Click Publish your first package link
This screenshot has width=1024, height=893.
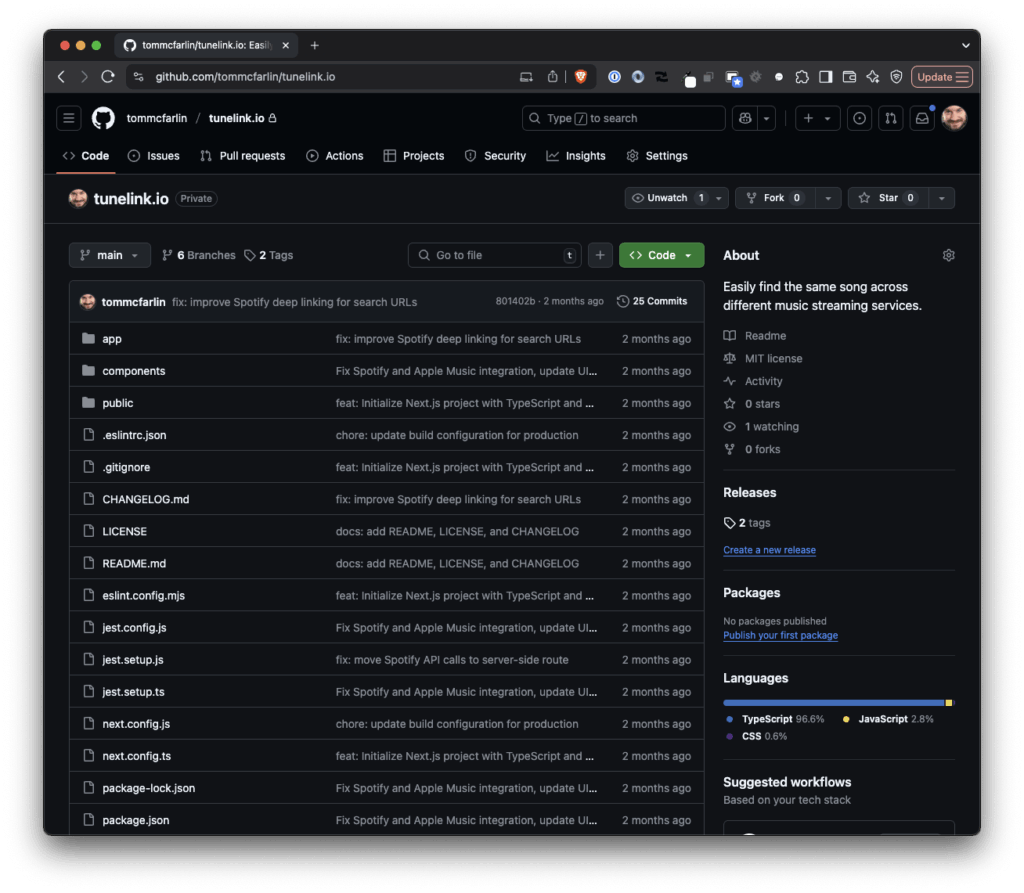click(x=780, y=636)
